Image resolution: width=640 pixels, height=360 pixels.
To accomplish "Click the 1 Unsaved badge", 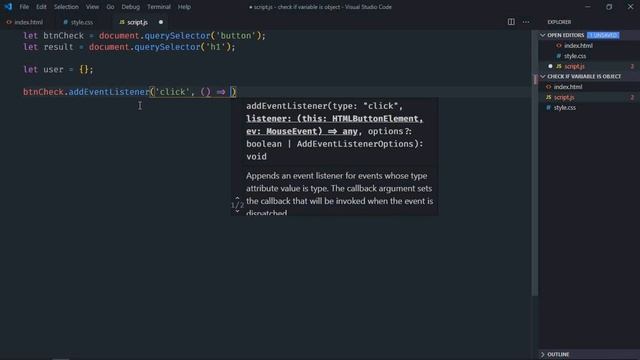I will (x=603, y=35).
